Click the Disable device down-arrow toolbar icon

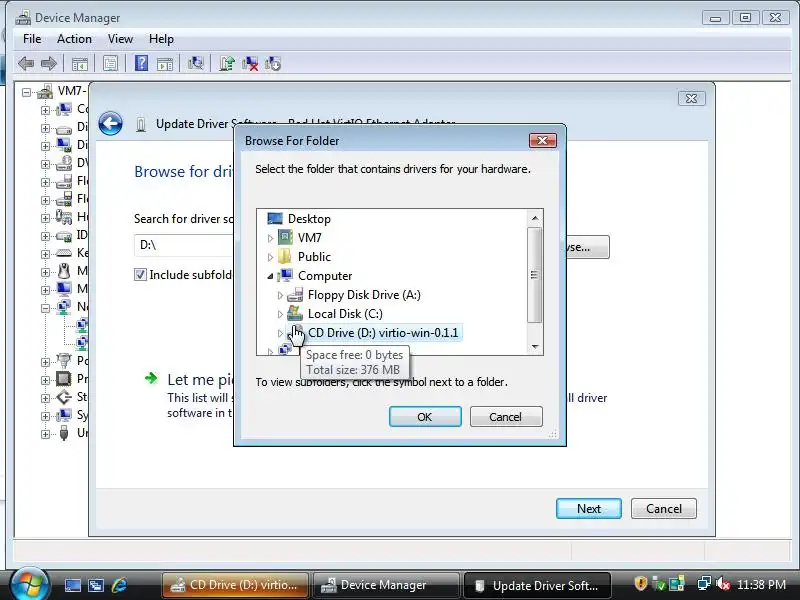coord(272,63)
